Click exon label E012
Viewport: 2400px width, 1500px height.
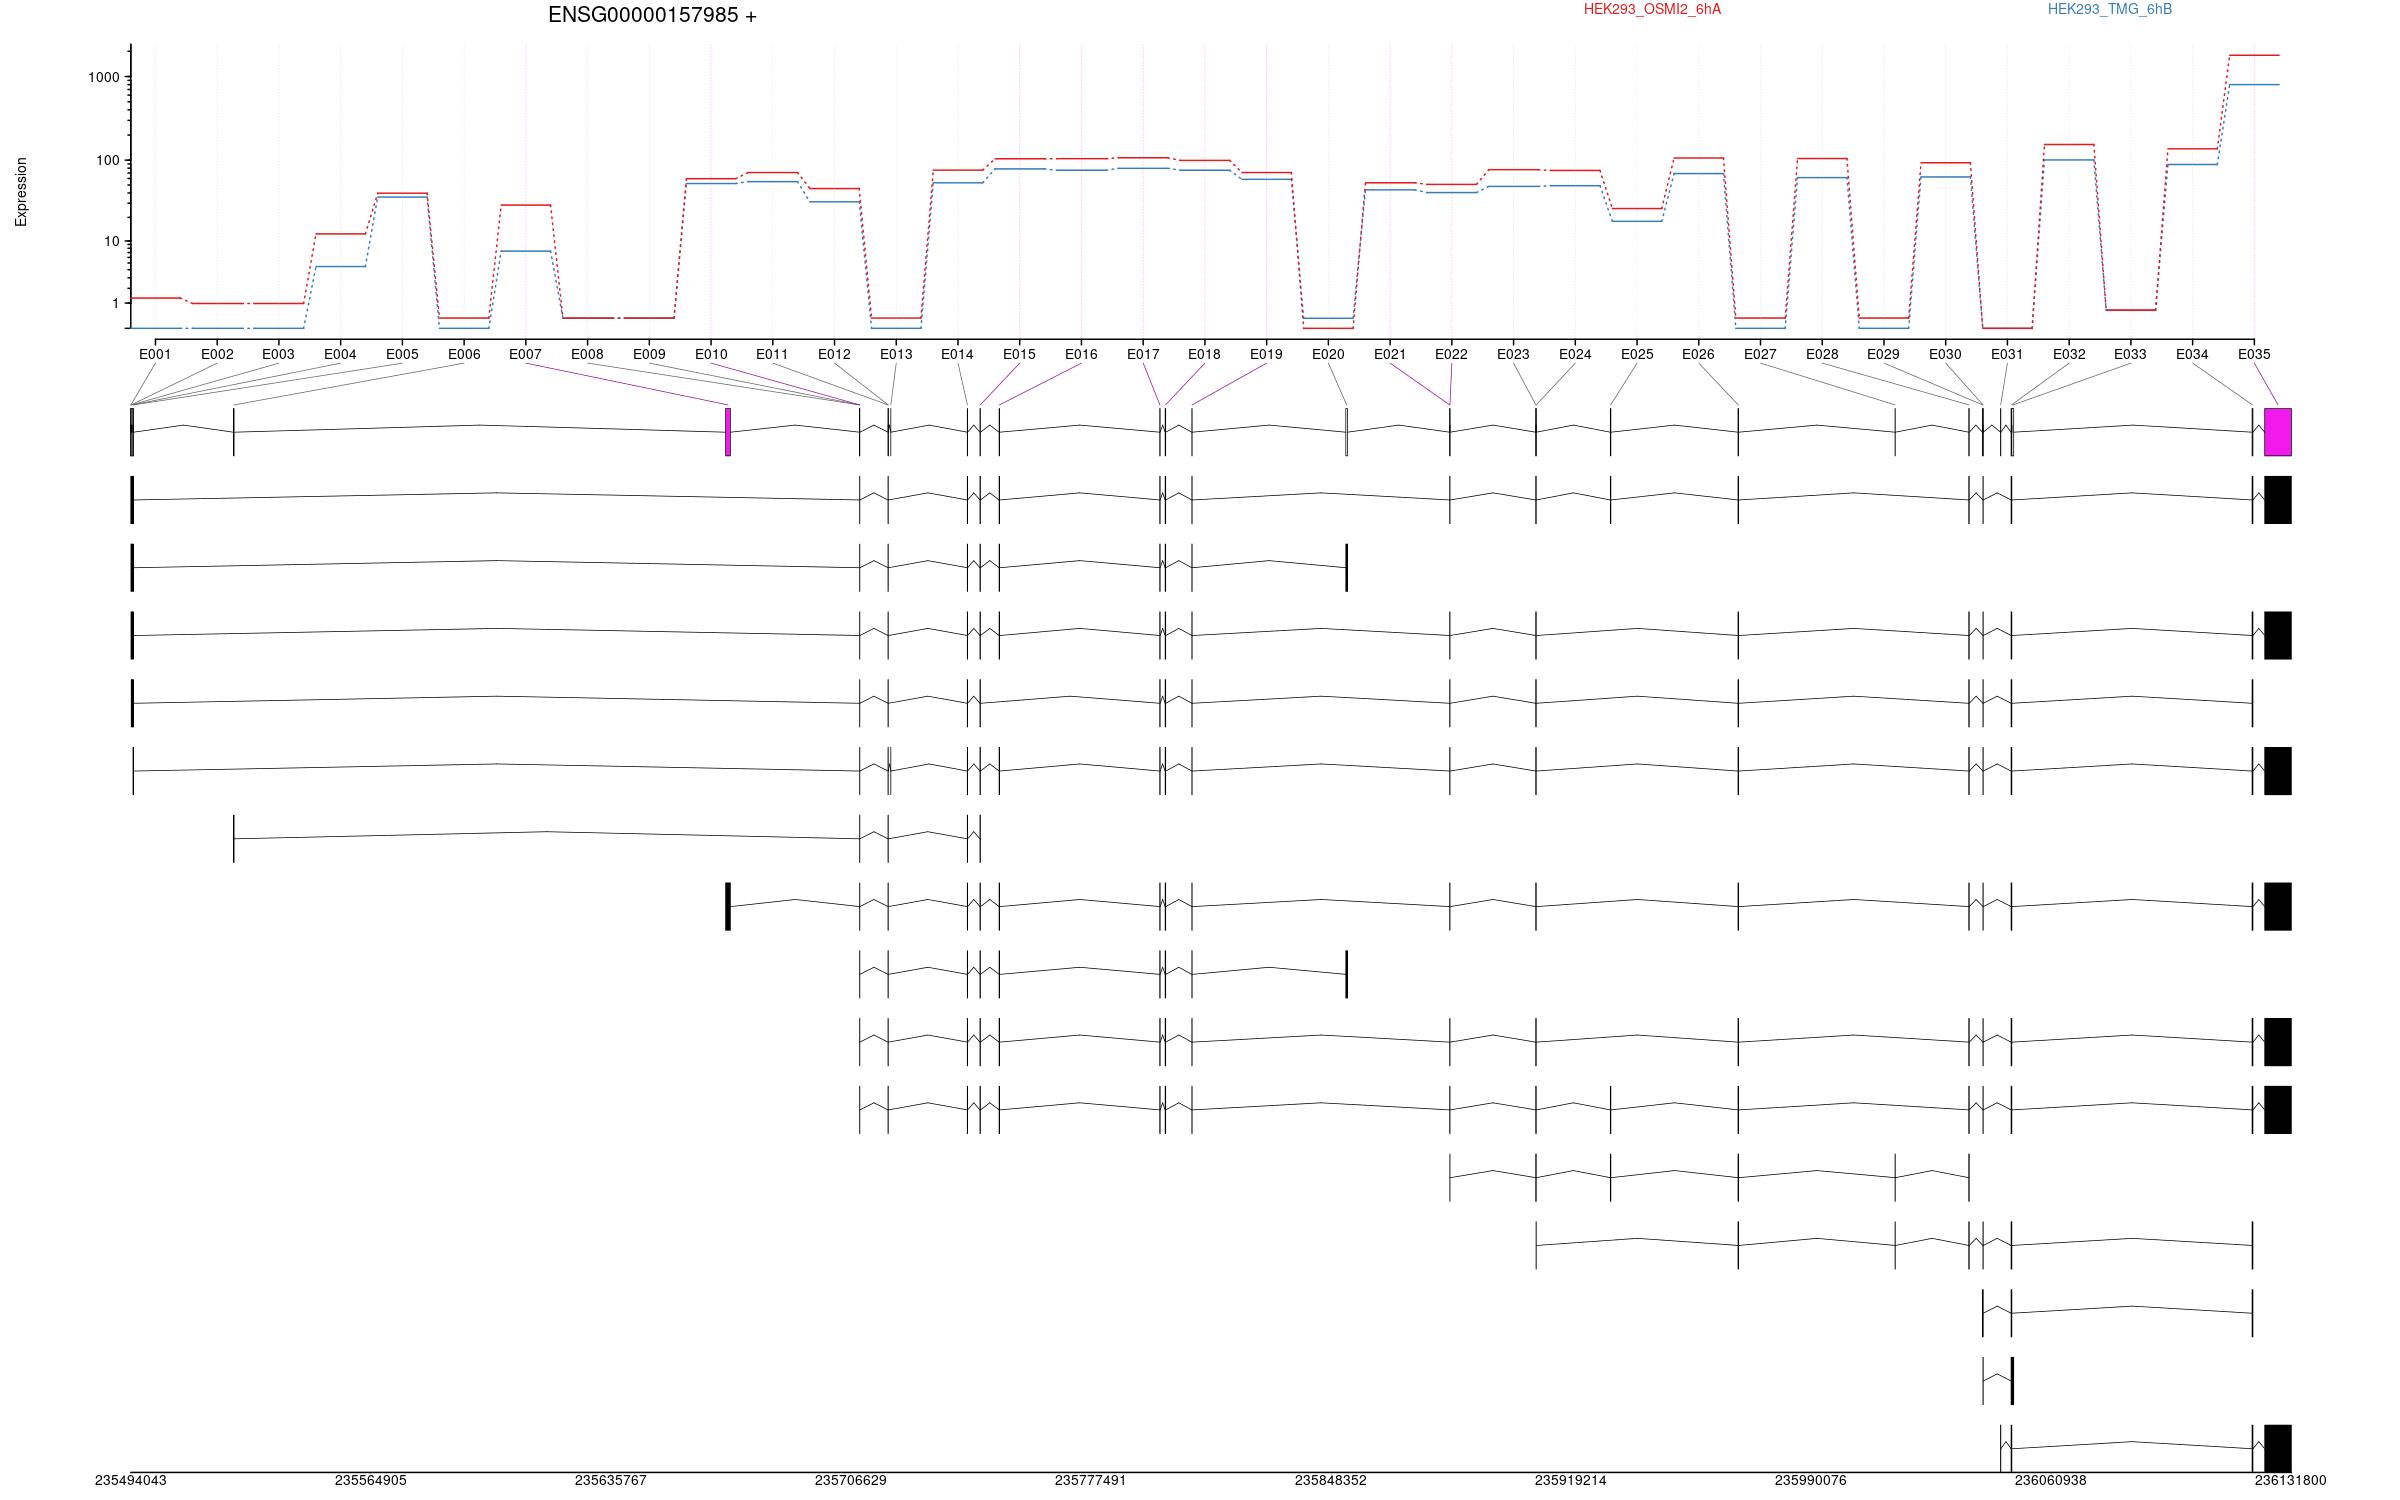(834, 354)
